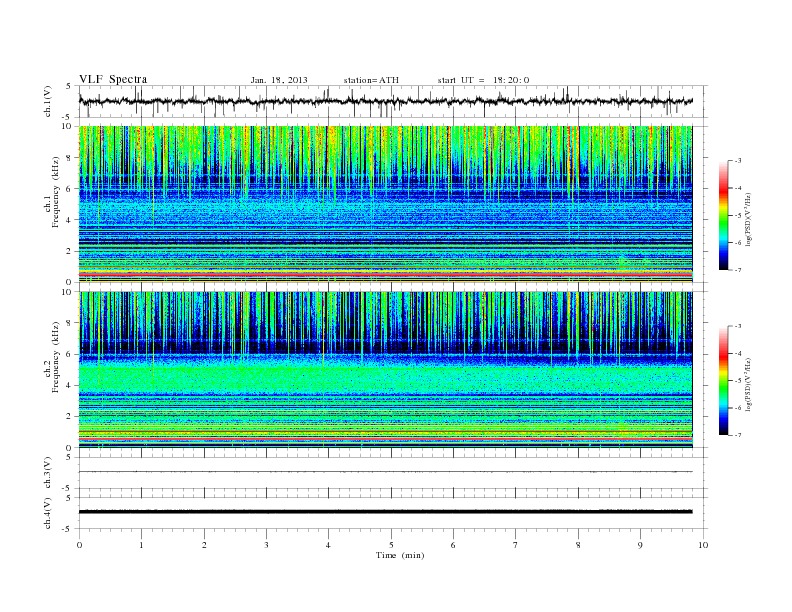Click the 'ch.3(V)' axis label
Image resolution: width=792 pixels, height=612 pixels.
pos(48,472)
